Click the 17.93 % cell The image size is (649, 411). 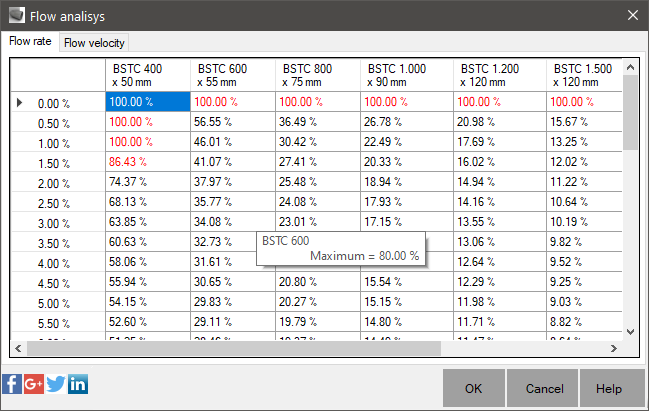coord(407,202)
